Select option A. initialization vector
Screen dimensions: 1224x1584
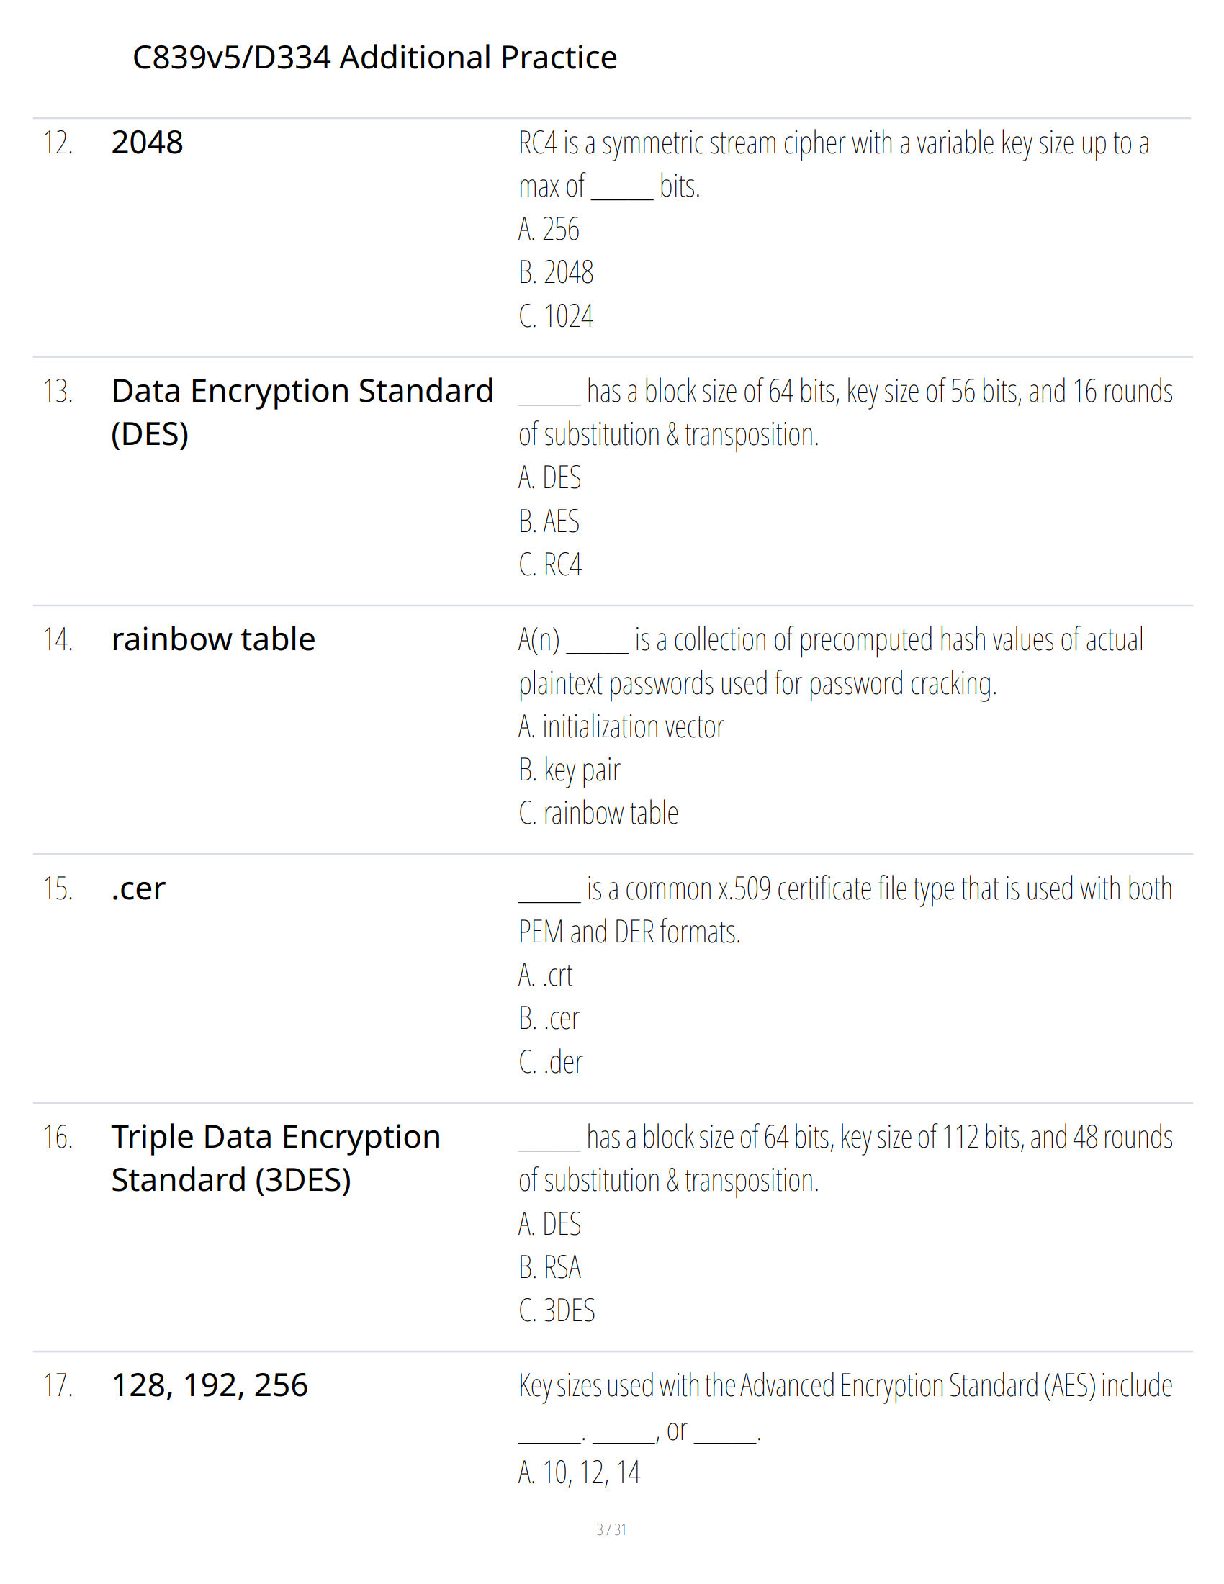pos(621,727)
